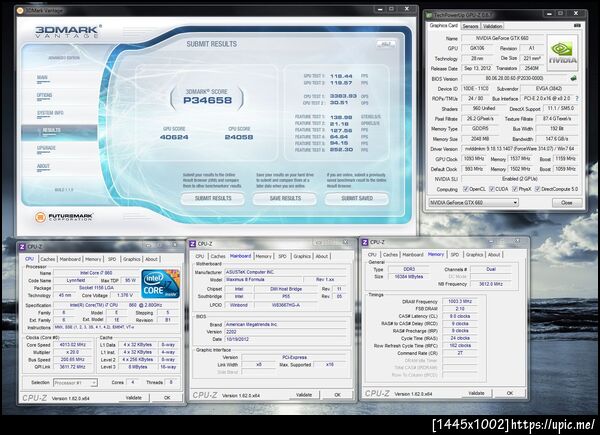Click Validate in the CPU-Z Memory window

[x=476, y=393]
